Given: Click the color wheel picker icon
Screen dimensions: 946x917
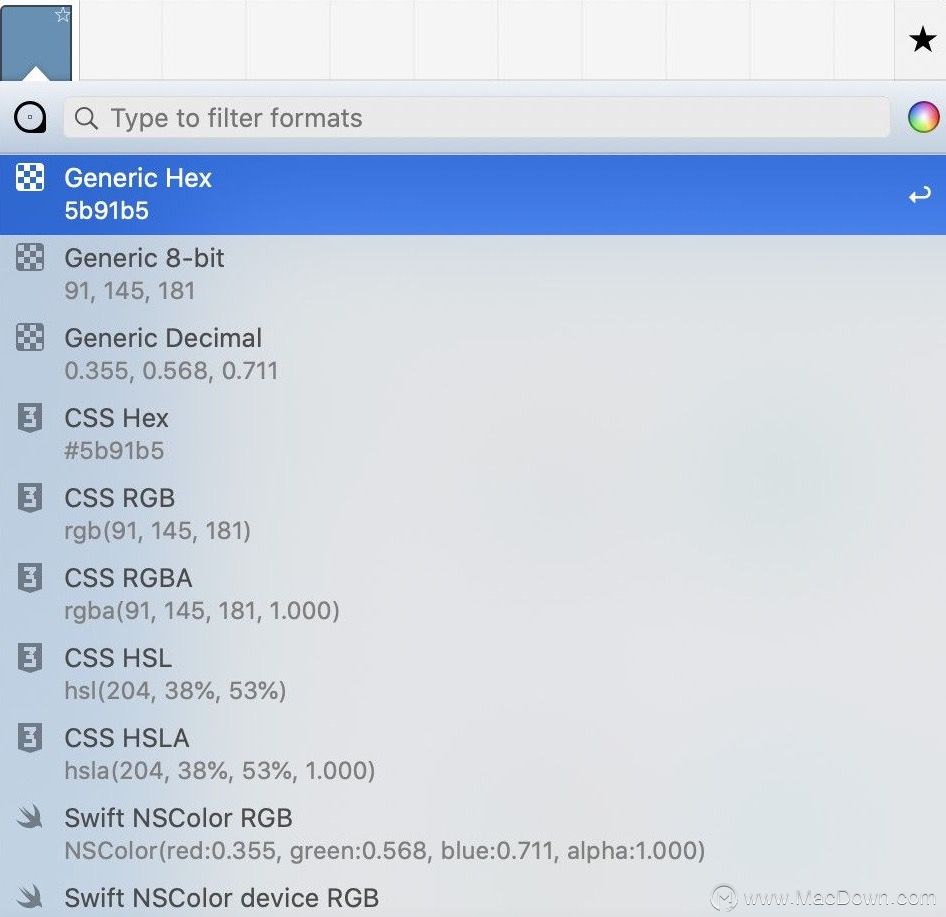Looking at the screenshot, I should 923,117.
